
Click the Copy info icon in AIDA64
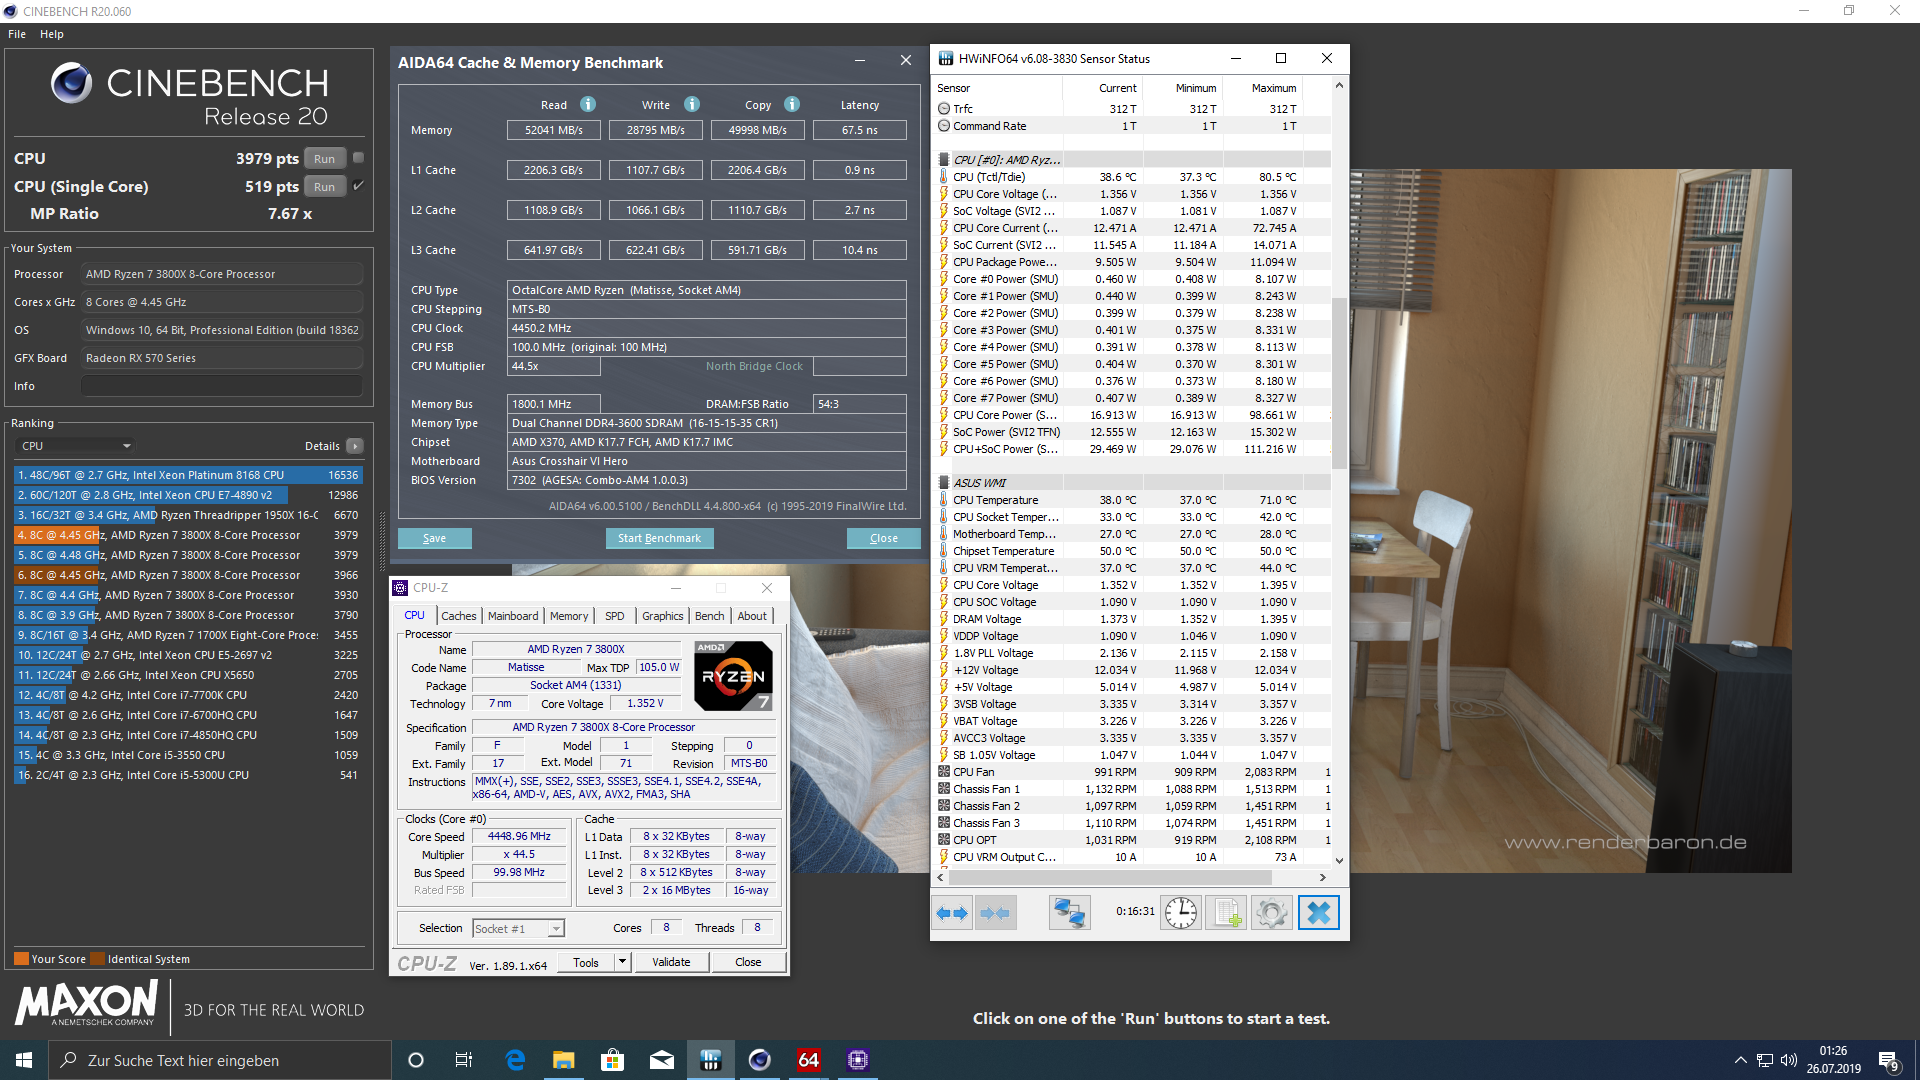pos(792,104)
